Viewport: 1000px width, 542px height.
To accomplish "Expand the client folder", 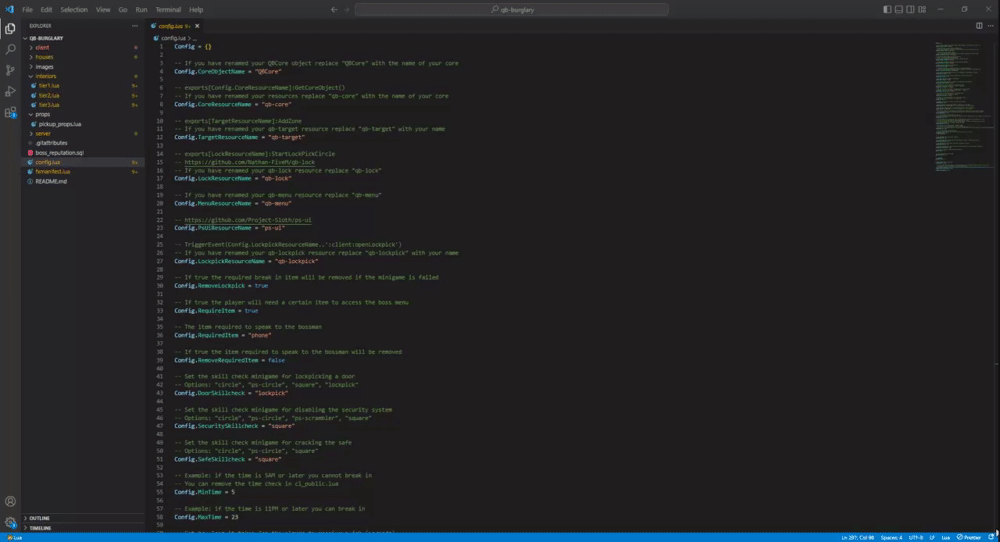I will coord(83,48).
